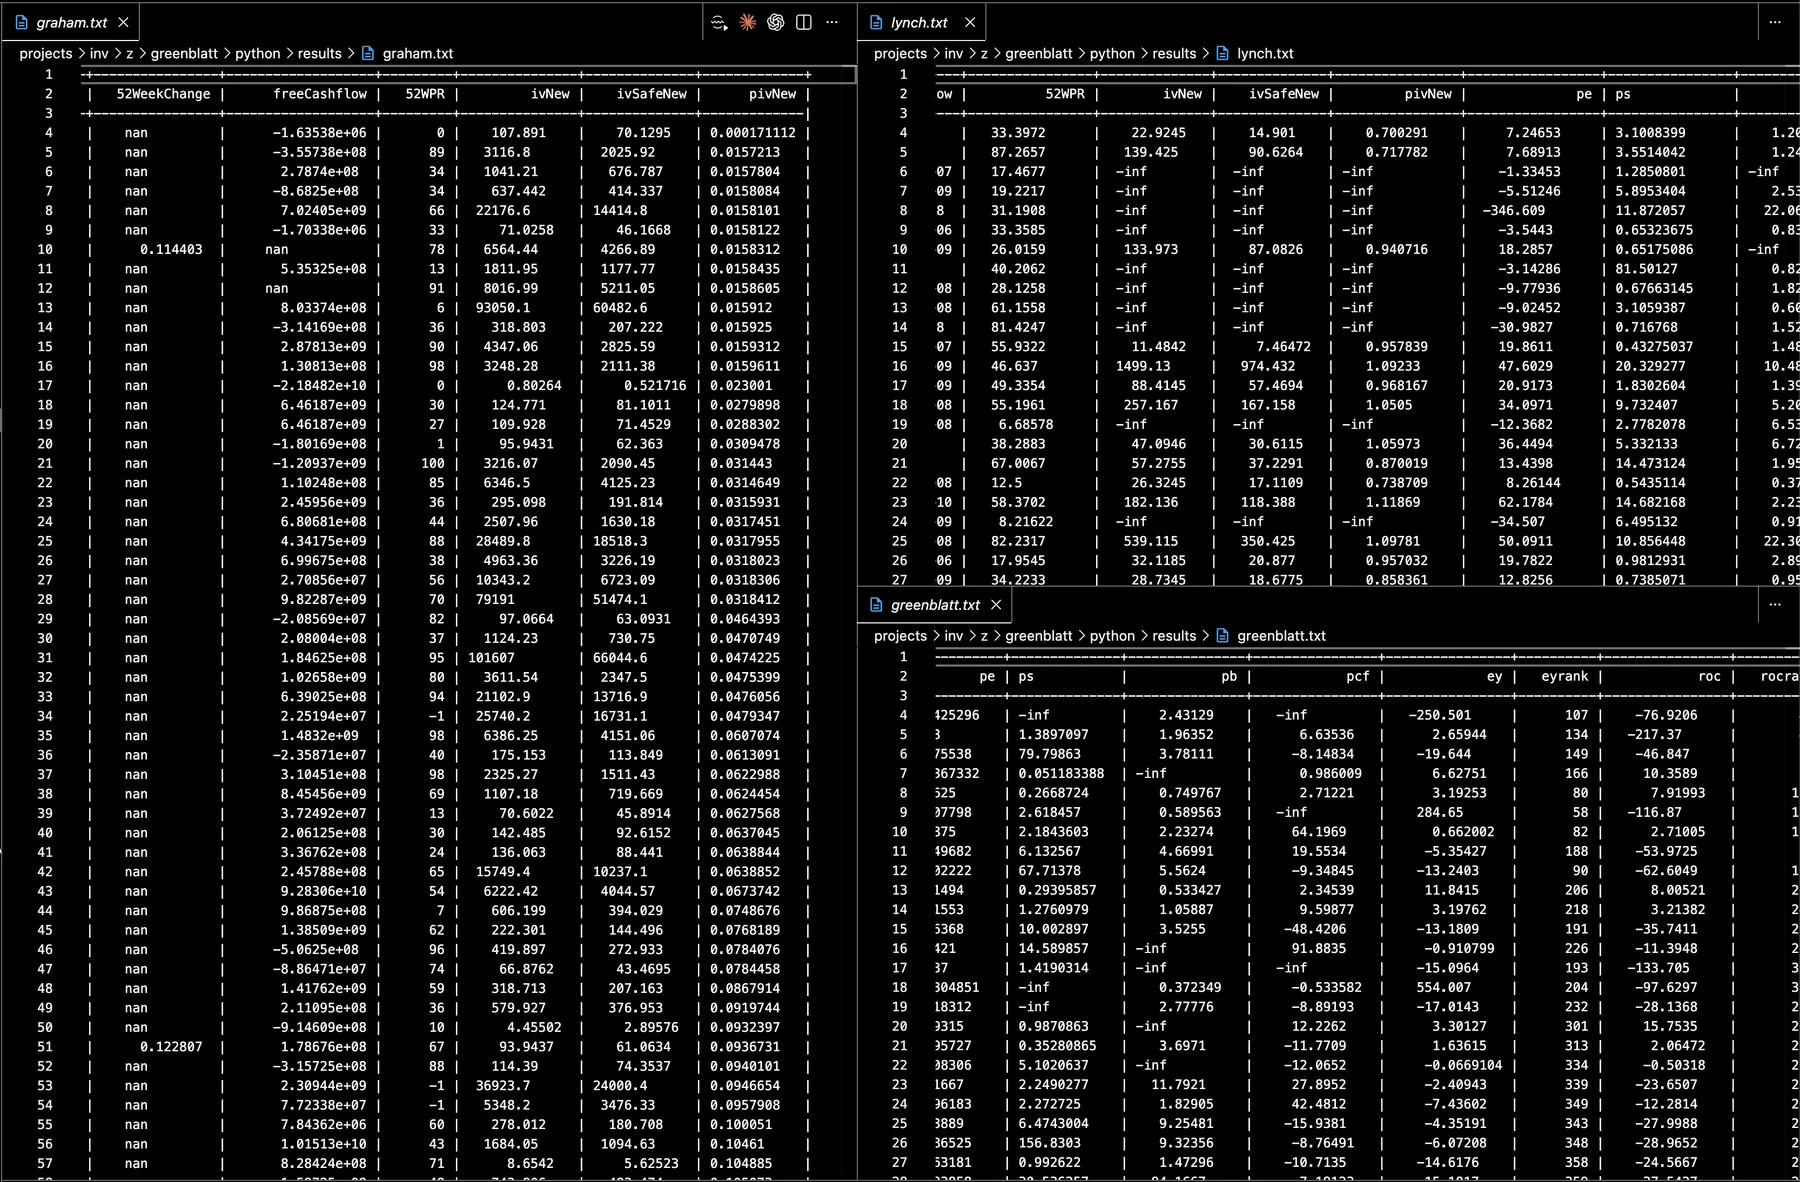
Task: Click '101607' value in graham.txt
Action: point(491,658)
